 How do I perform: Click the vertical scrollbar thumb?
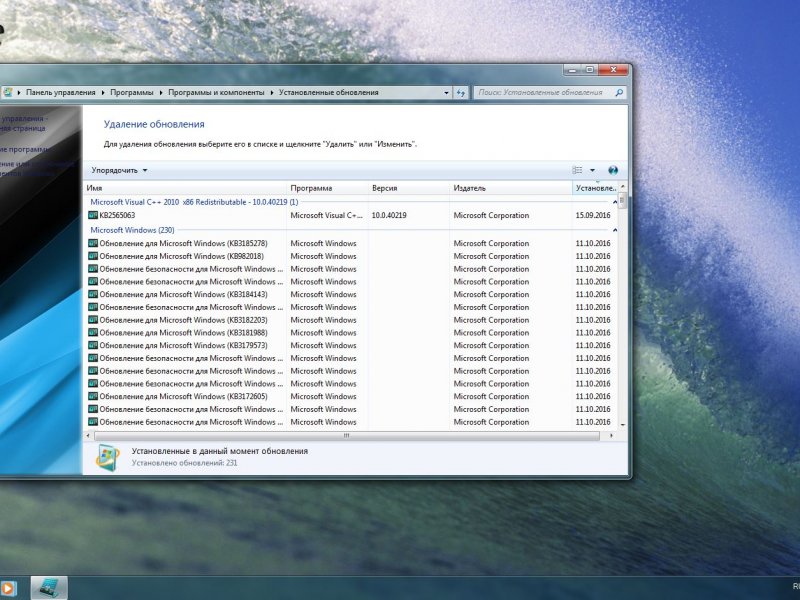[x=622, y=200]
